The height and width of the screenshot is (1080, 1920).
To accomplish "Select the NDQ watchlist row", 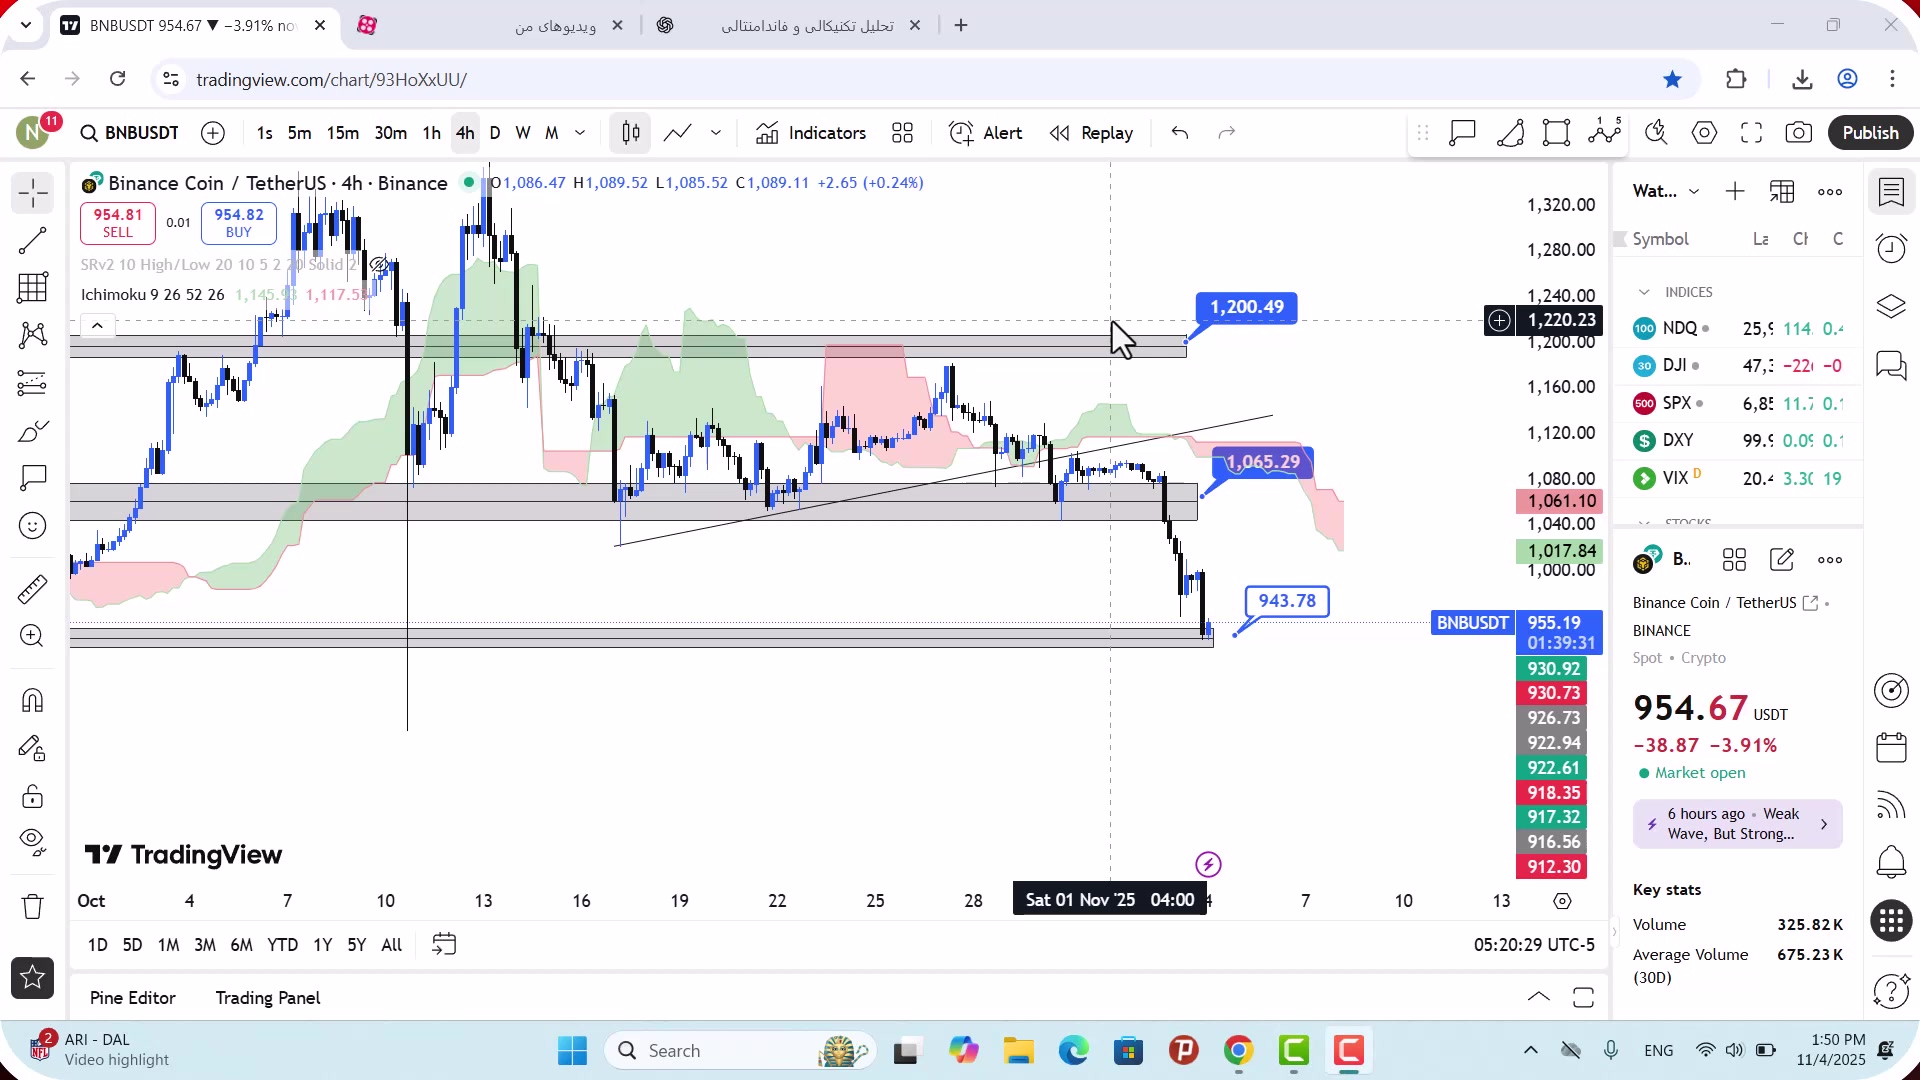I will click(x=1738, y=328).
